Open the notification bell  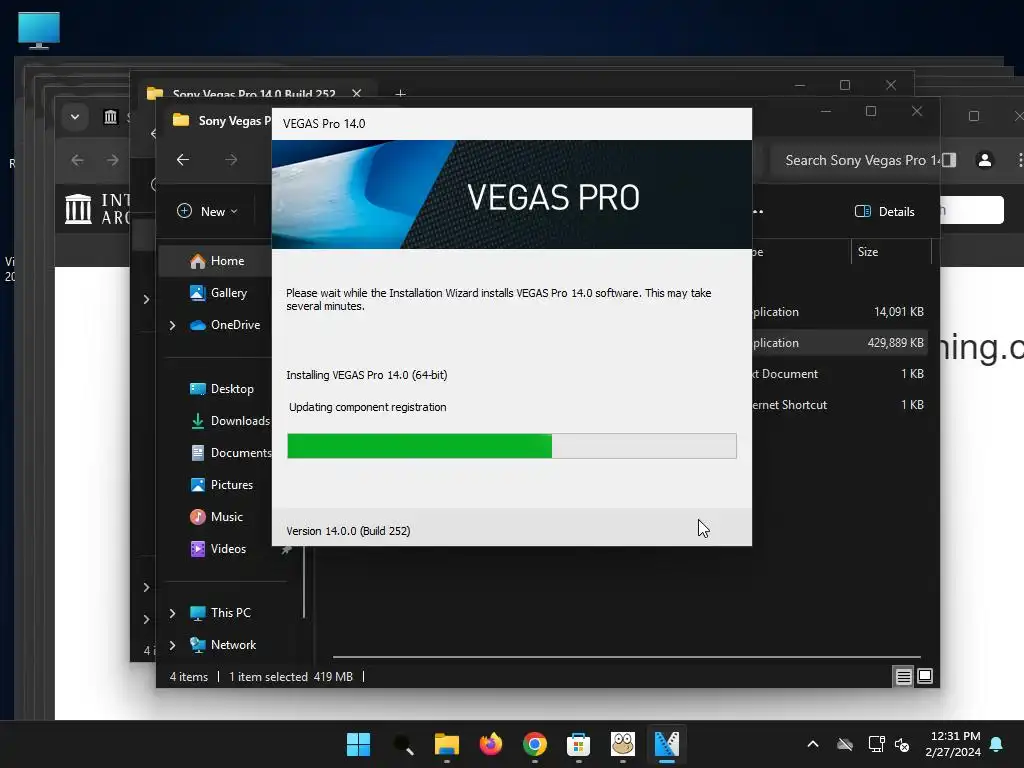coord(997,744)
